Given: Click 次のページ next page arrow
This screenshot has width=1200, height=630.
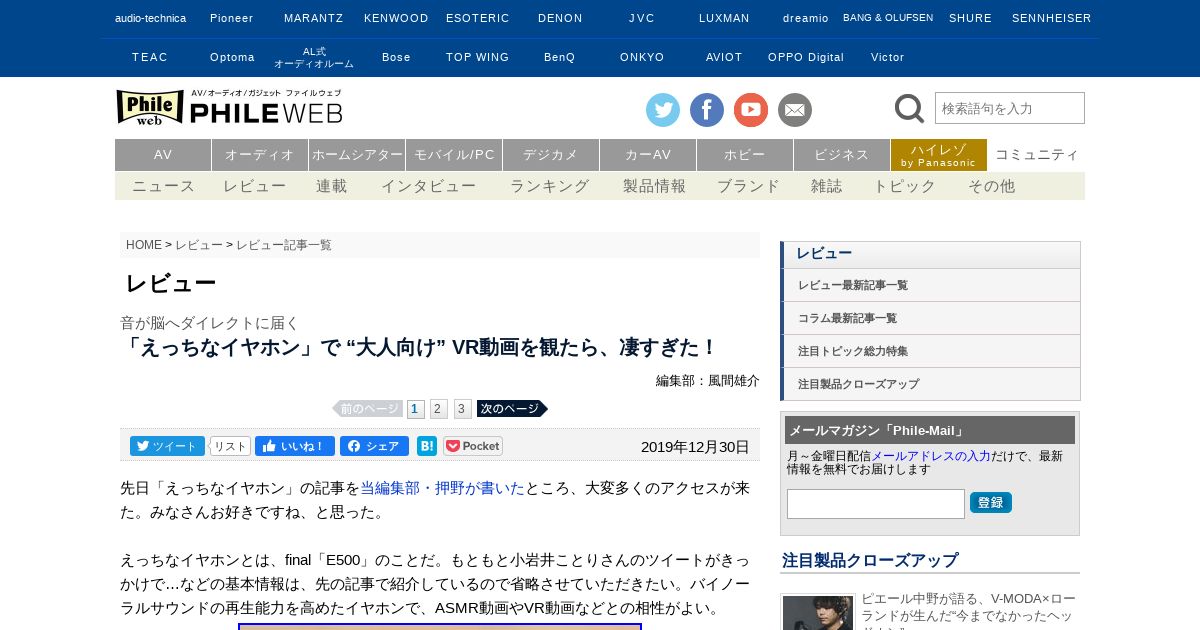Looking at the screenshot, I should tap(512, 409).
